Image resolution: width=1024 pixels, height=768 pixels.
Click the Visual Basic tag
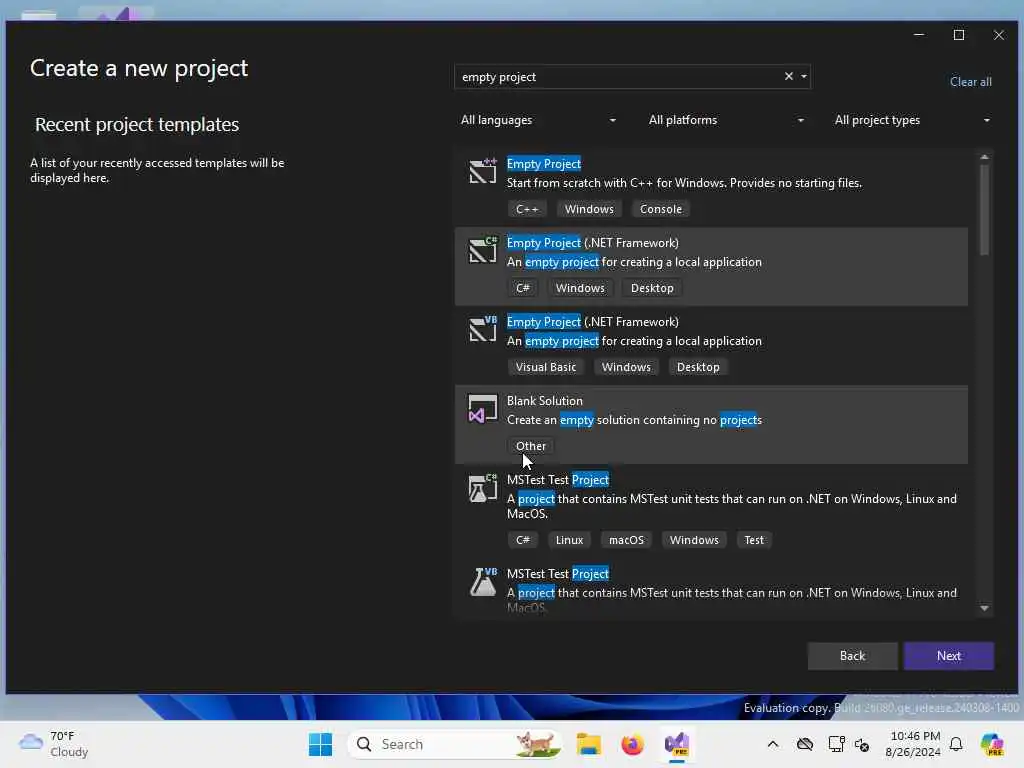(x=545, y=367)
